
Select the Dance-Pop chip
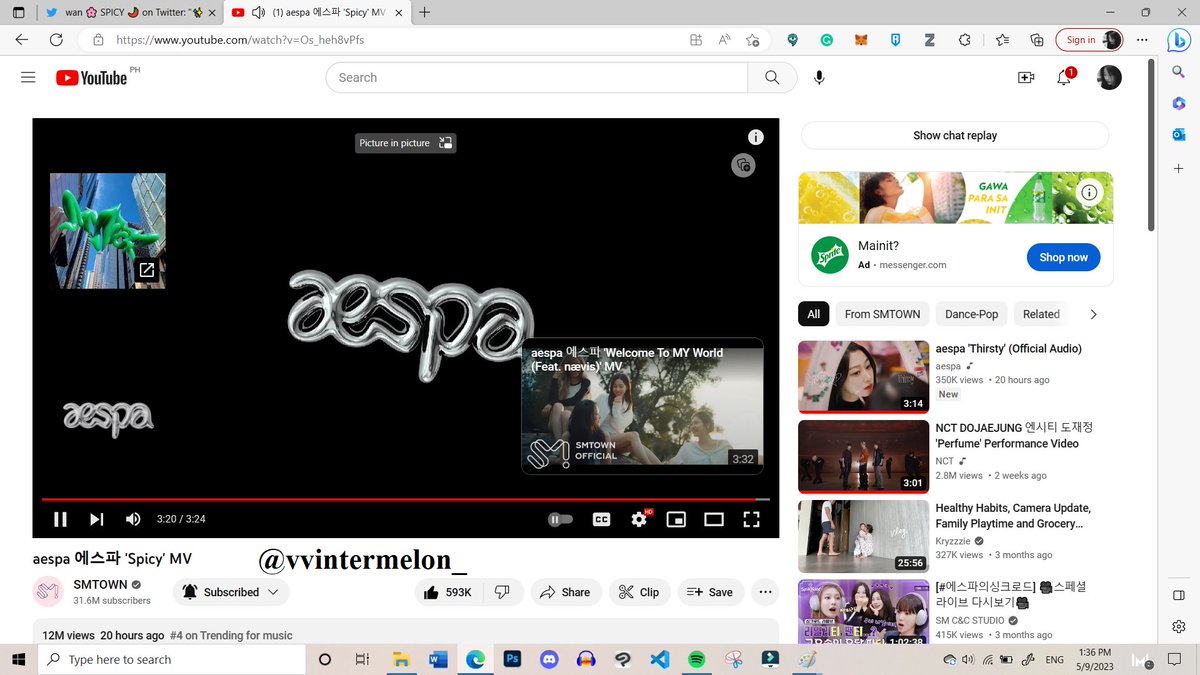pos(972,314)
